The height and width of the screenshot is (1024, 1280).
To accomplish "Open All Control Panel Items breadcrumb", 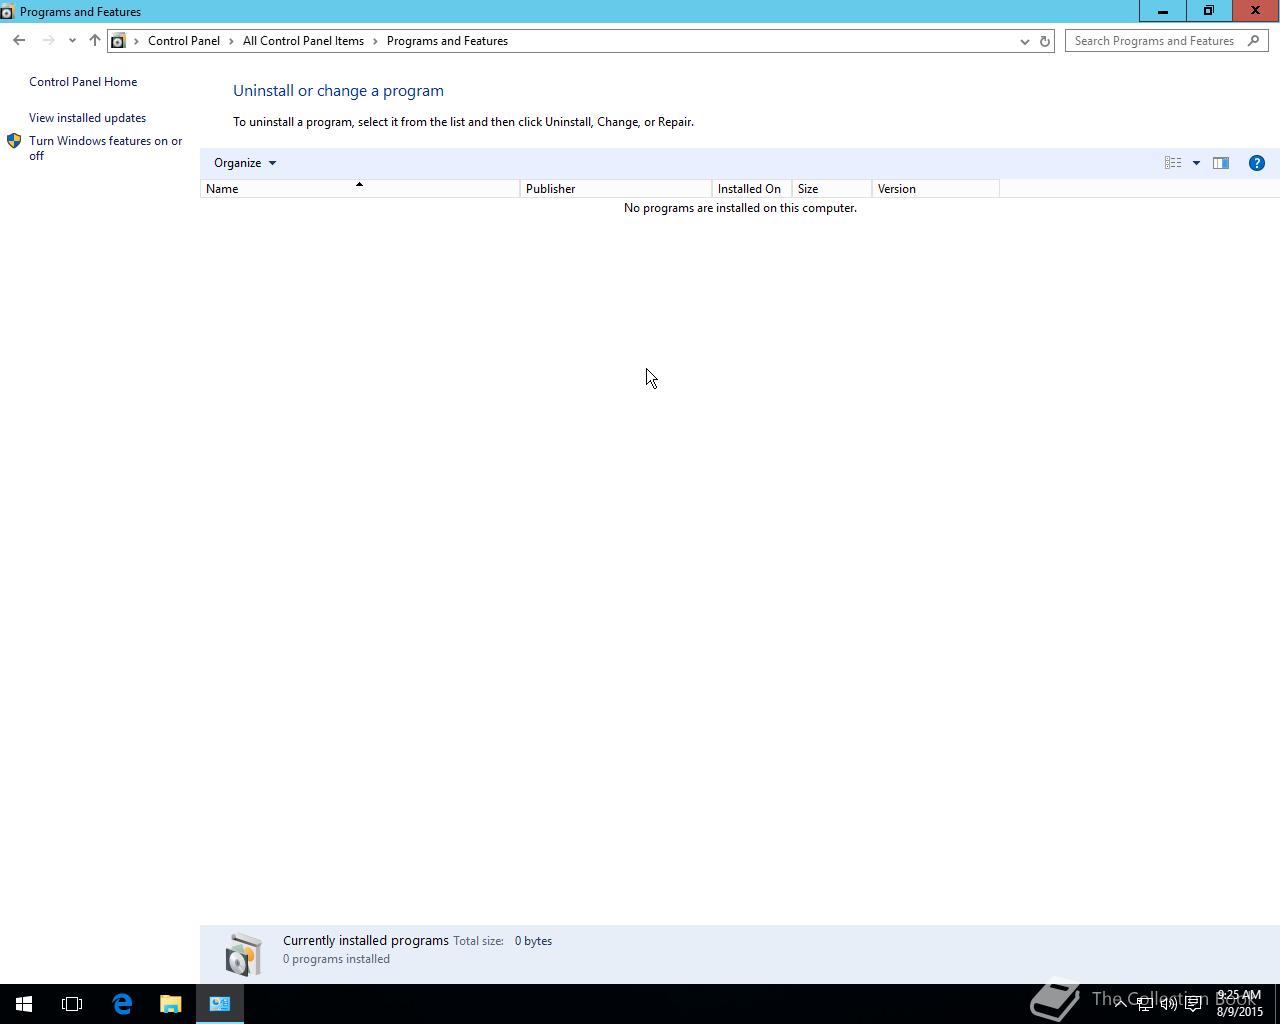I will pyautogui.click(x=303, y=41).
